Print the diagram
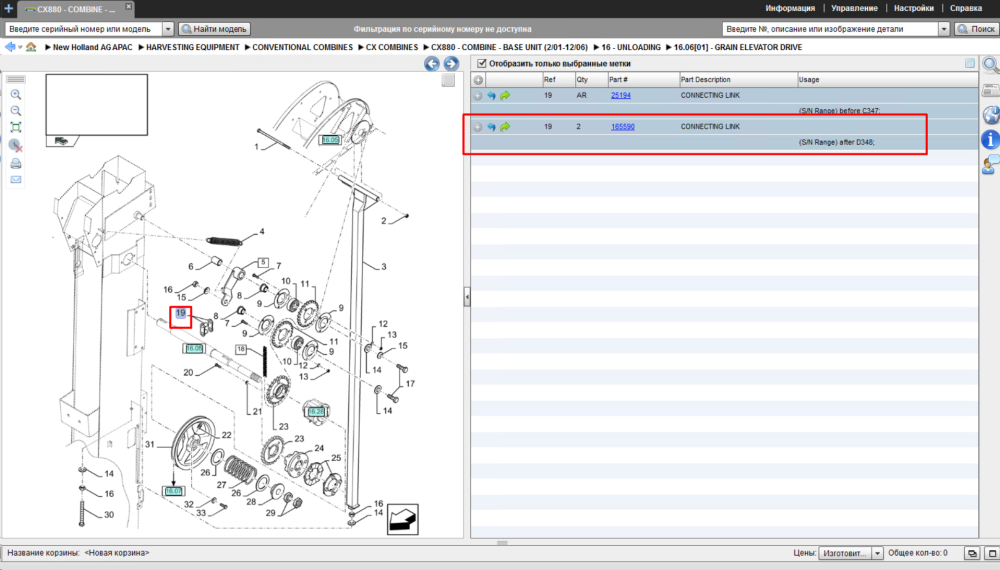Viewport: 1000px width, 570px height. point(16,163)
